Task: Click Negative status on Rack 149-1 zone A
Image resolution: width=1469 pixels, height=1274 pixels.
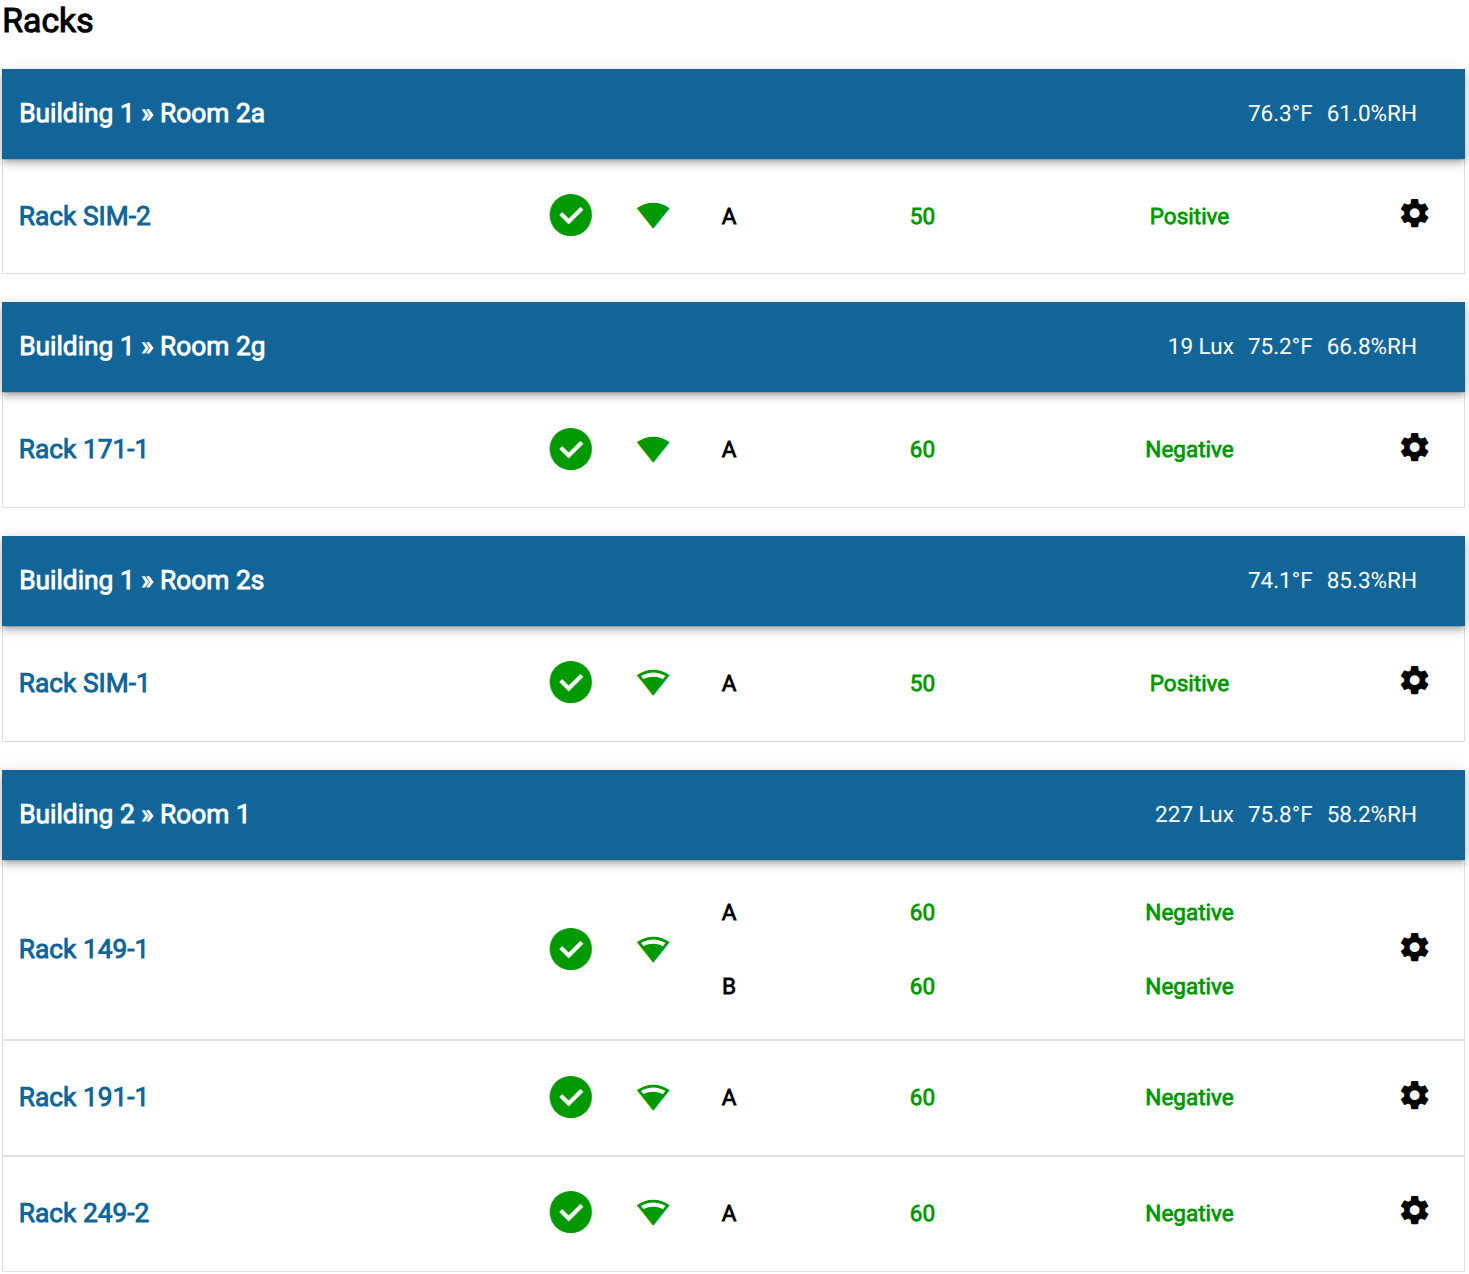Action: (x=1189, y=912)
